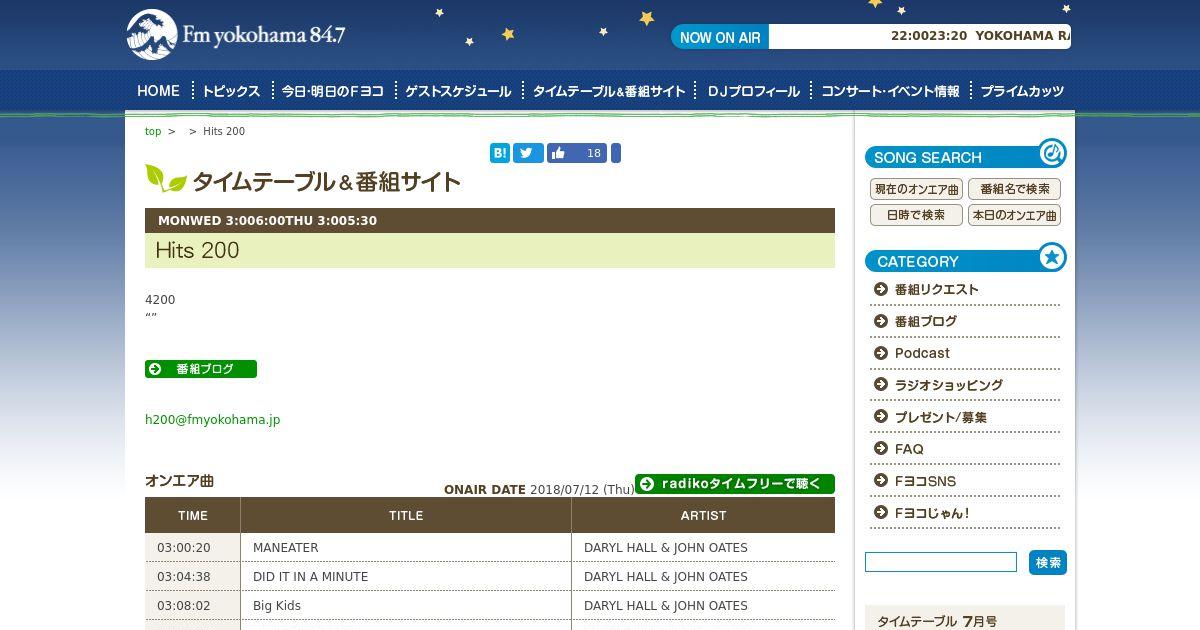
Task: Open 今日・明日のFヨコ menu item
Action: (332, 91)
